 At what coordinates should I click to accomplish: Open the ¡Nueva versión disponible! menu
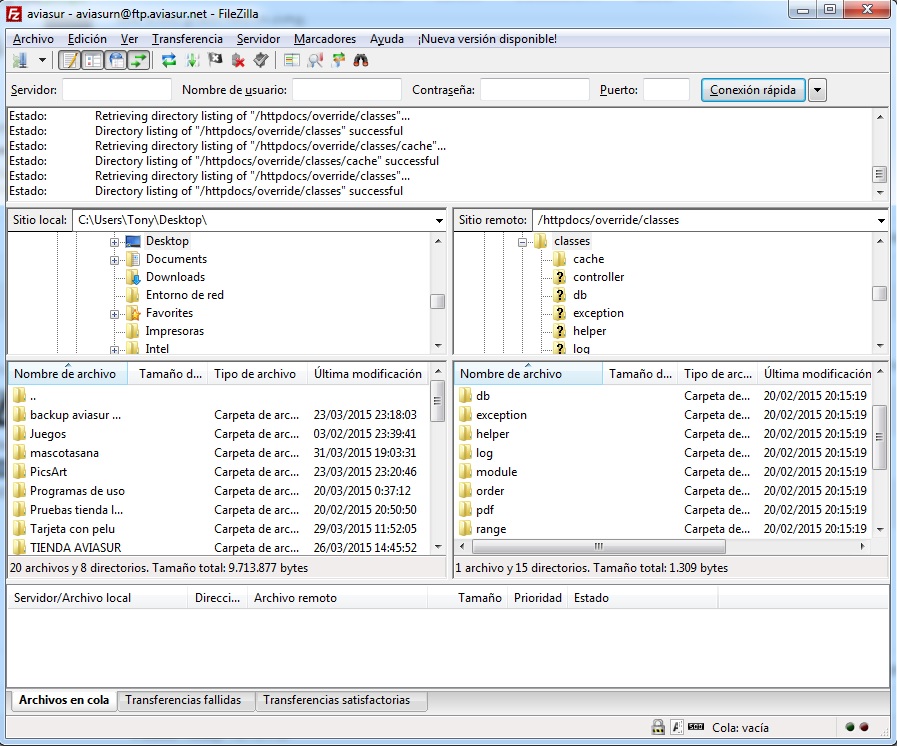coord(487,39)
